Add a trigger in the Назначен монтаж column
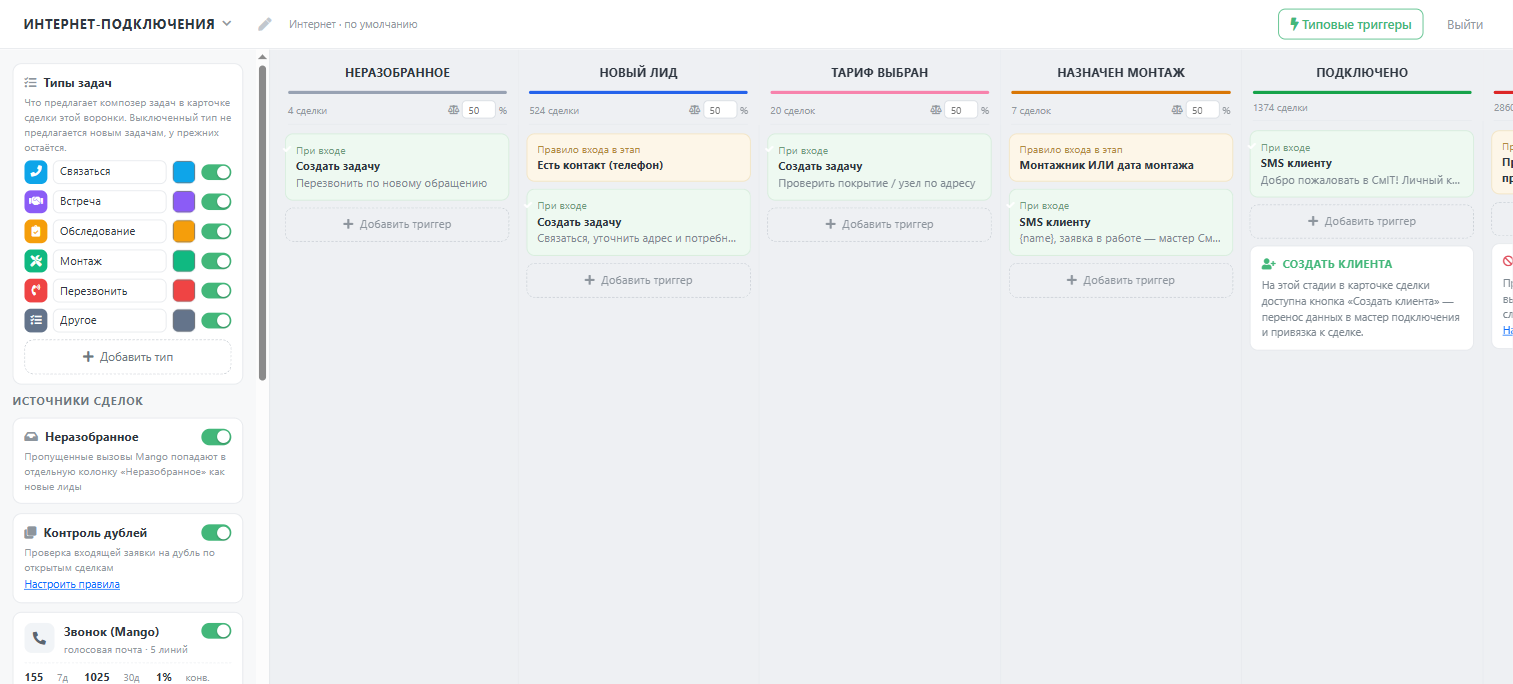Screen dimensions: 1513x684 pyautogui.click(x=1121, y=280)
